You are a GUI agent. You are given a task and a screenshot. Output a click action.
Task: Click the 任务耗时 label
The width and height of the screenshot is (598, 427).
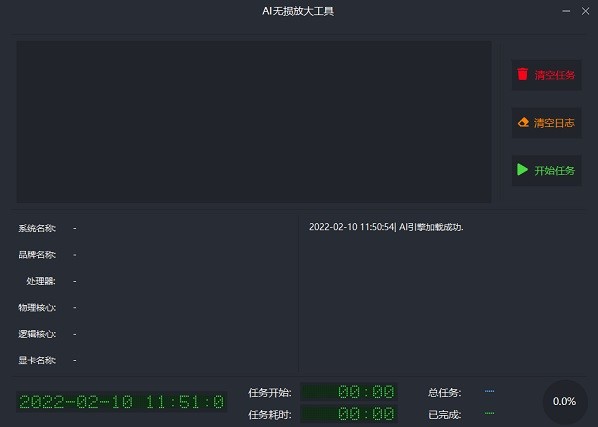coord(270,414)
